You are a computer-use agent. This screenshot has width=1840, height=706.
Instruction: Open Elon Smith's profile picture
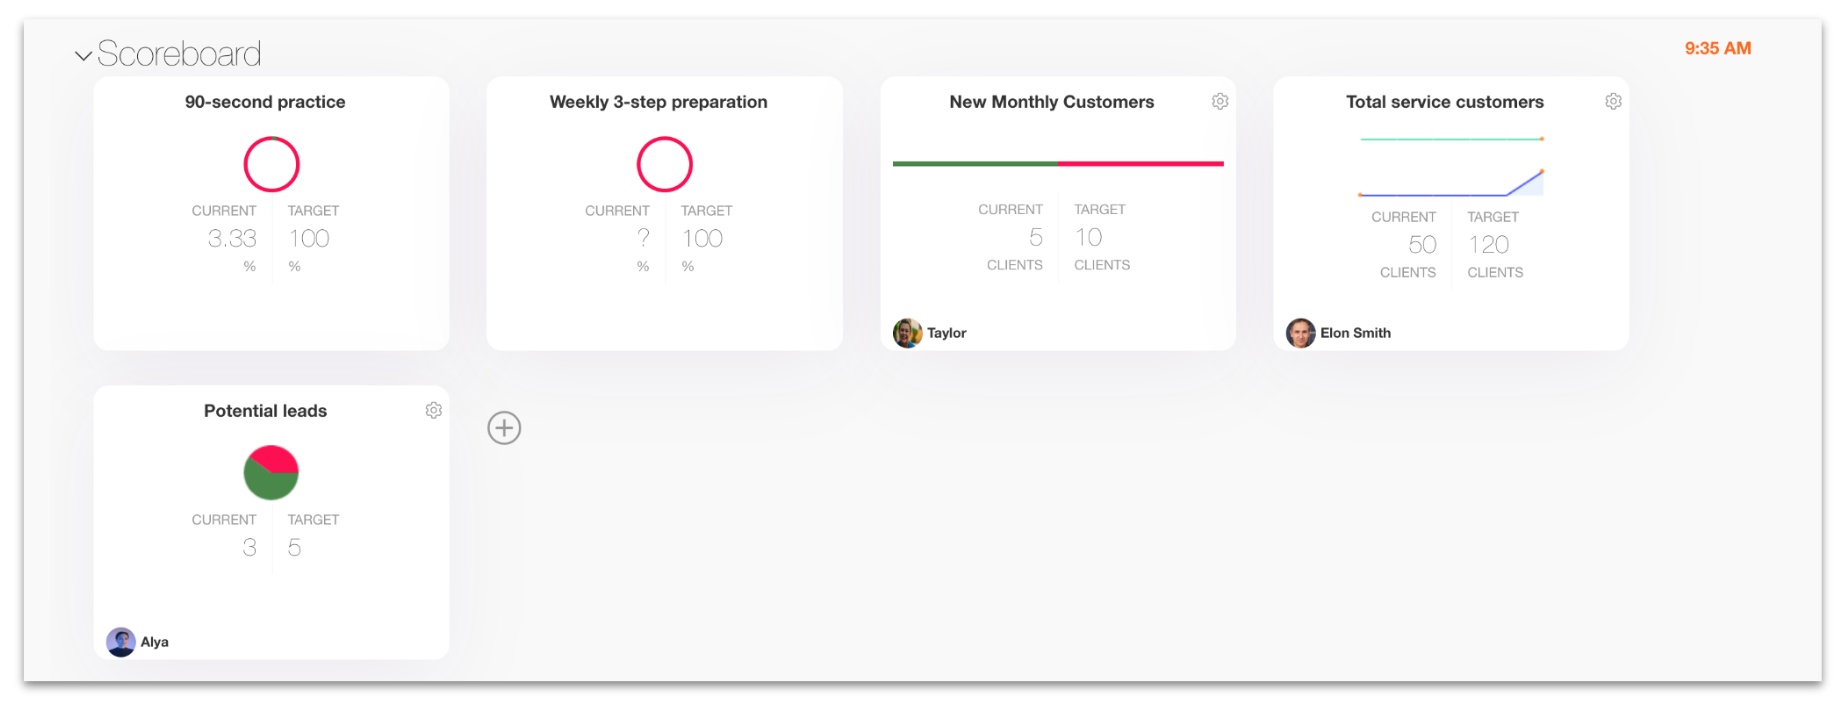pyautogui.click(x=1300, y=333)
